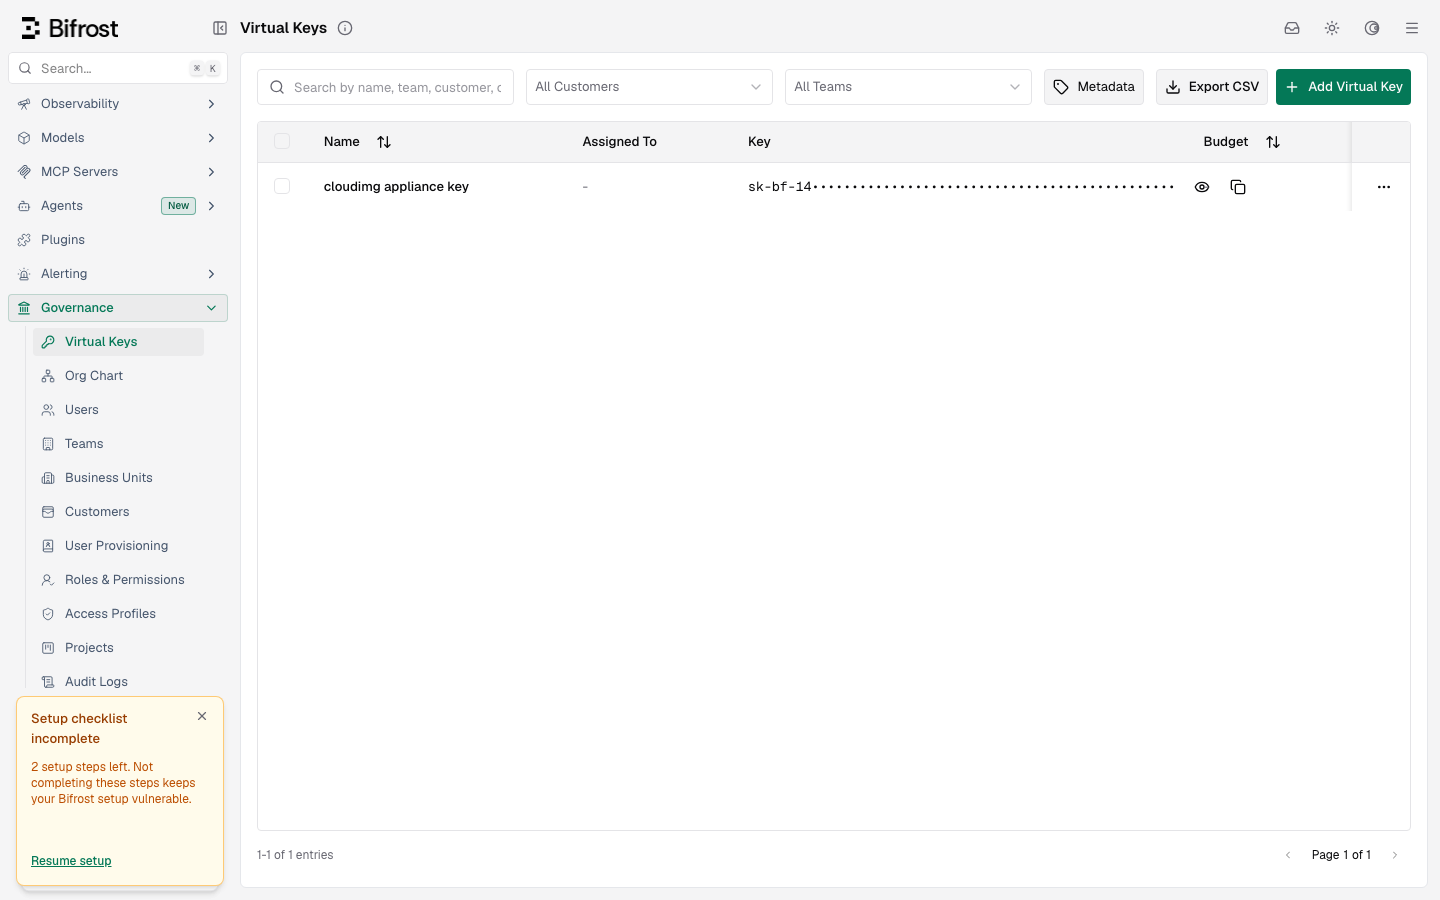Open Users page
This screenshot has width=1440, height=900.
(118, 410)
